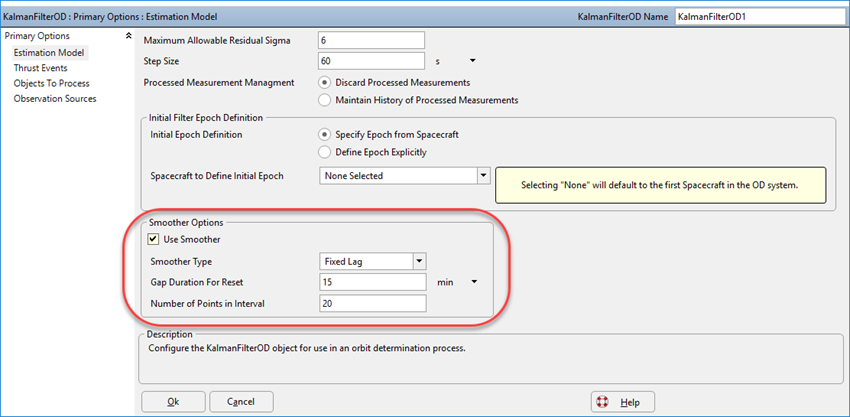Click the Step Size label

tap(161, 61)
